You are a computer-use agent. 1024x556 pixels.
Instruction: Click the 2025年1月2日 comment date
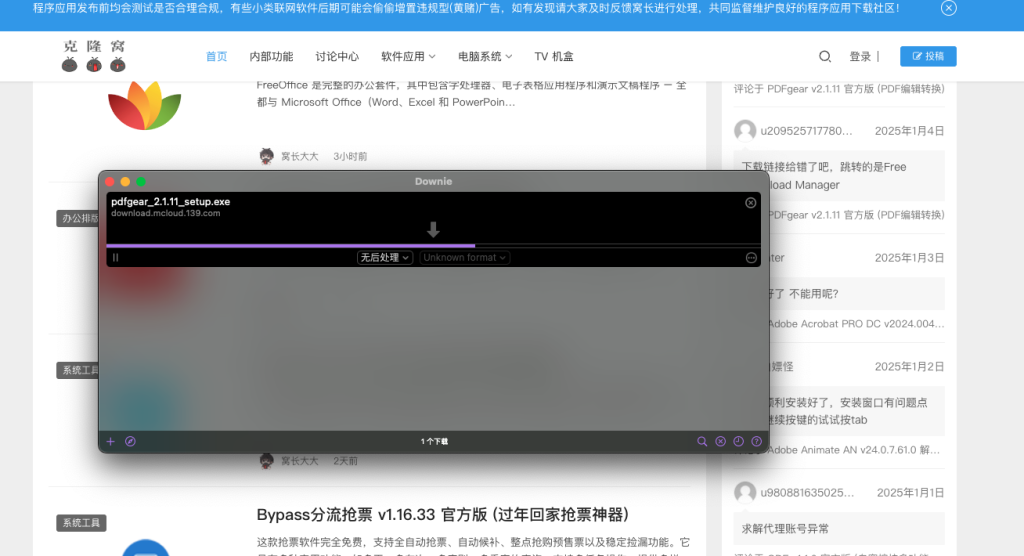[910, 367]
